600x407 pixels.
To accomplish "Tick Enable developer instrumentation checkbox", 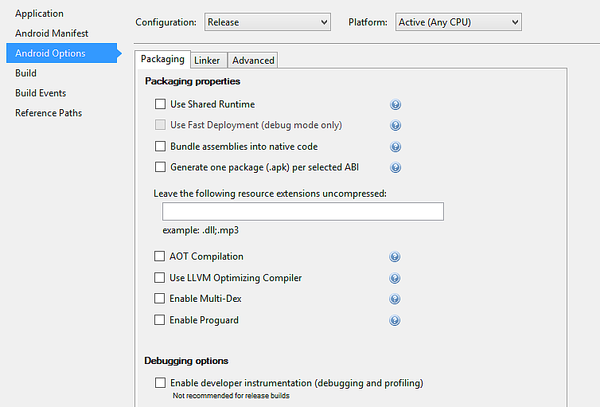I will (160, 383).
